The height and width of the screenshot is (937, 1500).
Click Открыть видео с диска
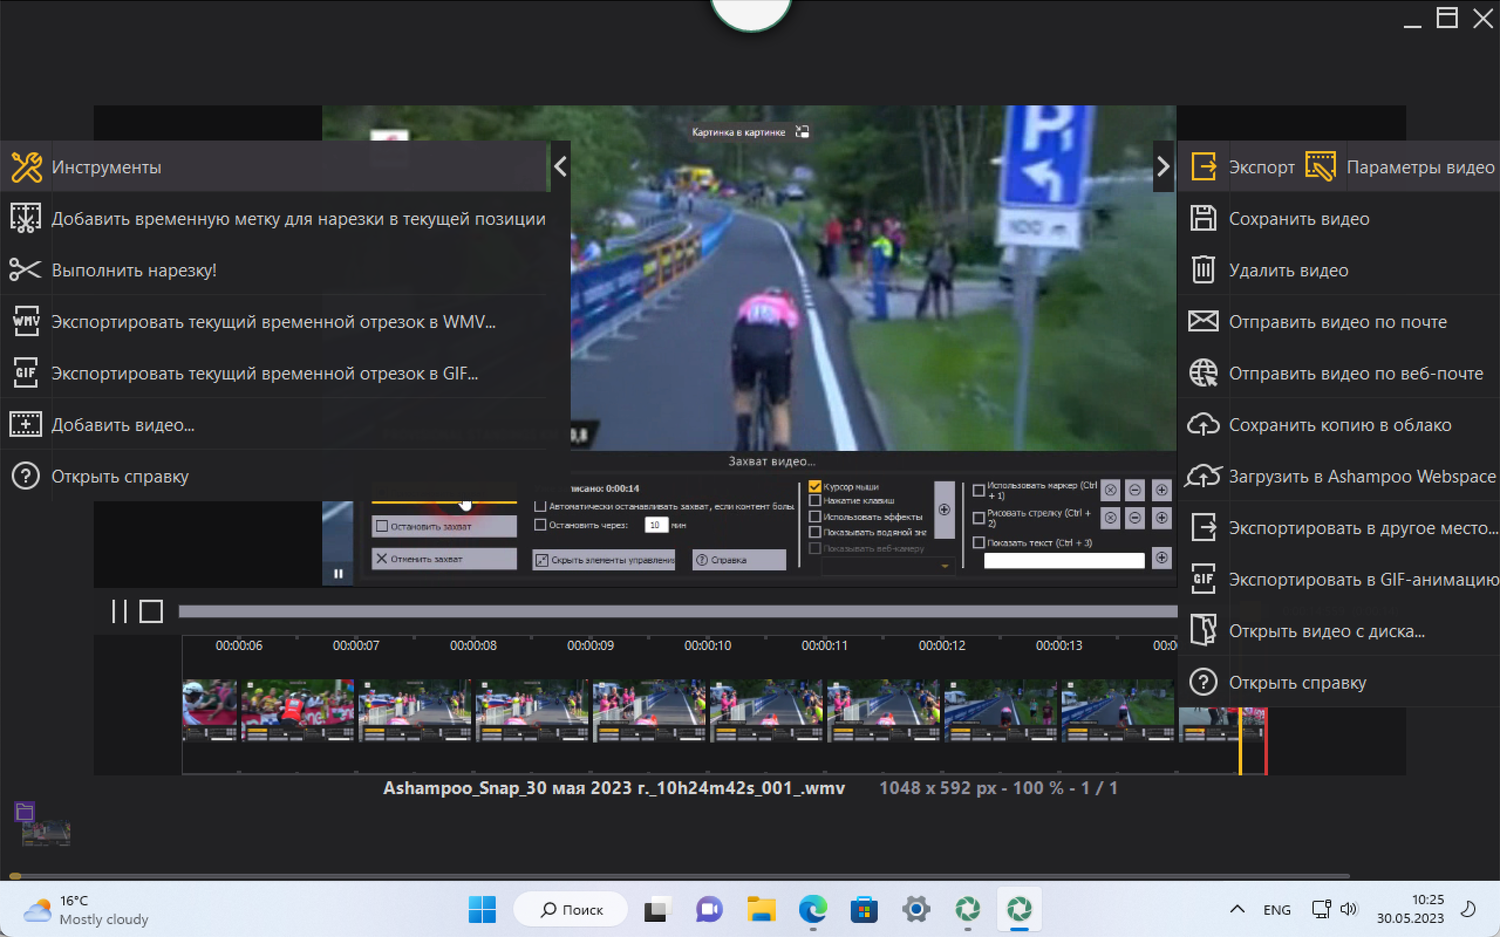point(1326,631)
